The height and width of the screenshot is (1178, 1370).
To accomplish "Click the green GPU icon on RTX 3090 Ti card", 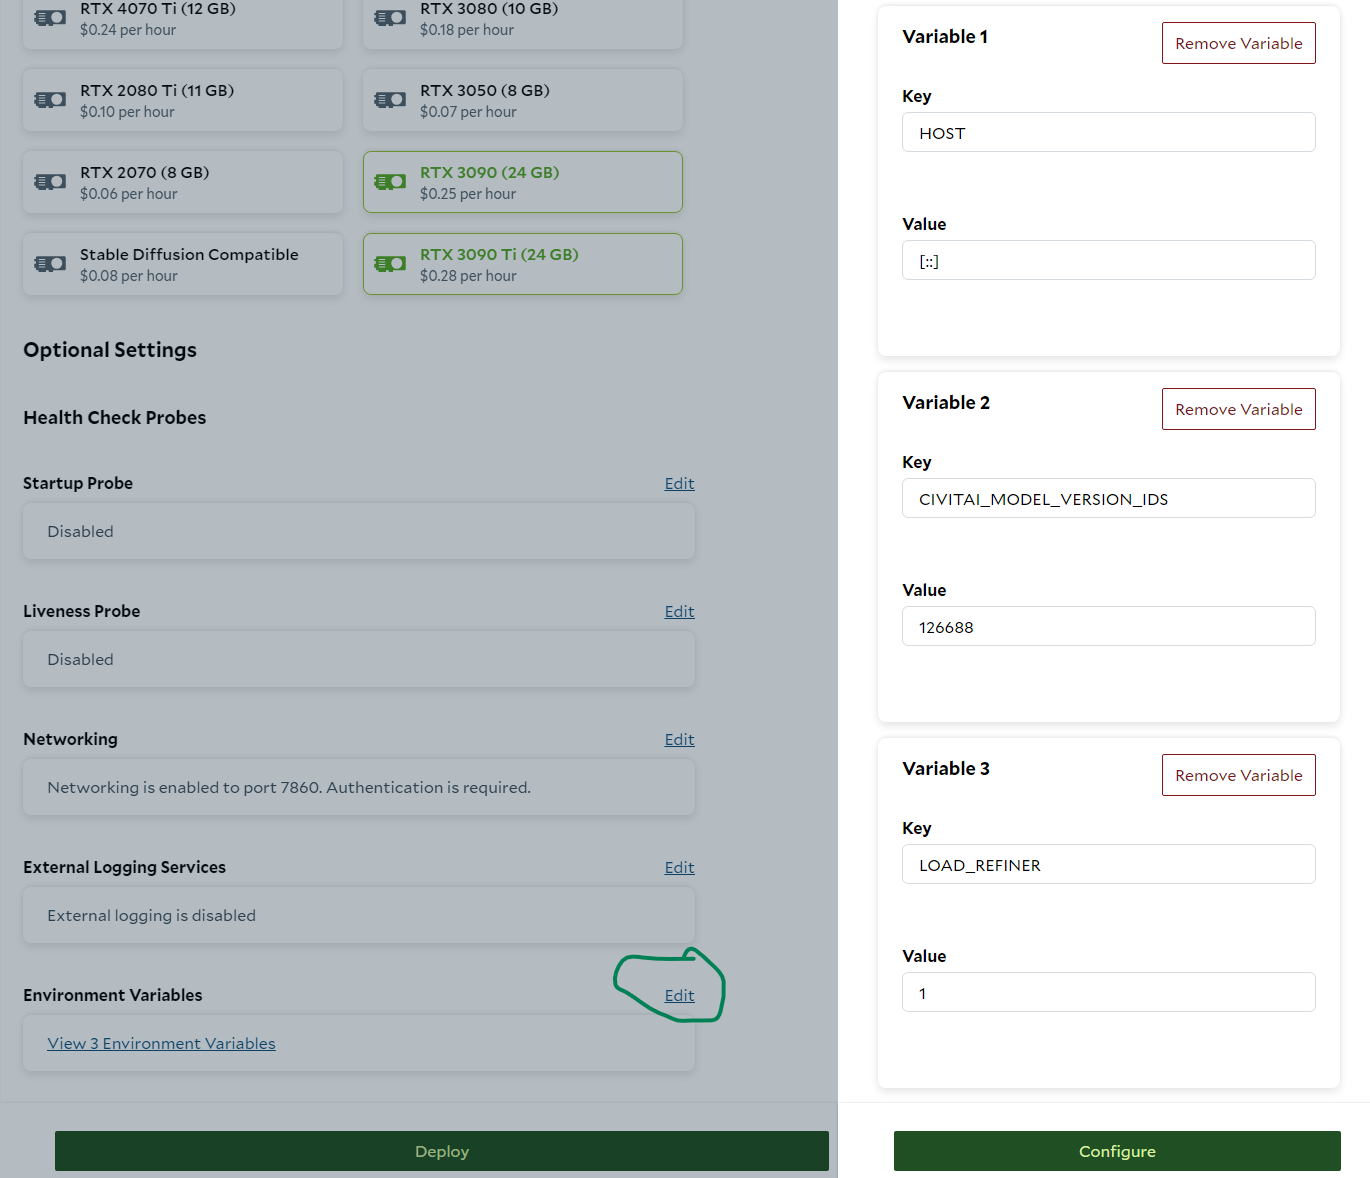I will pos(390,263).
